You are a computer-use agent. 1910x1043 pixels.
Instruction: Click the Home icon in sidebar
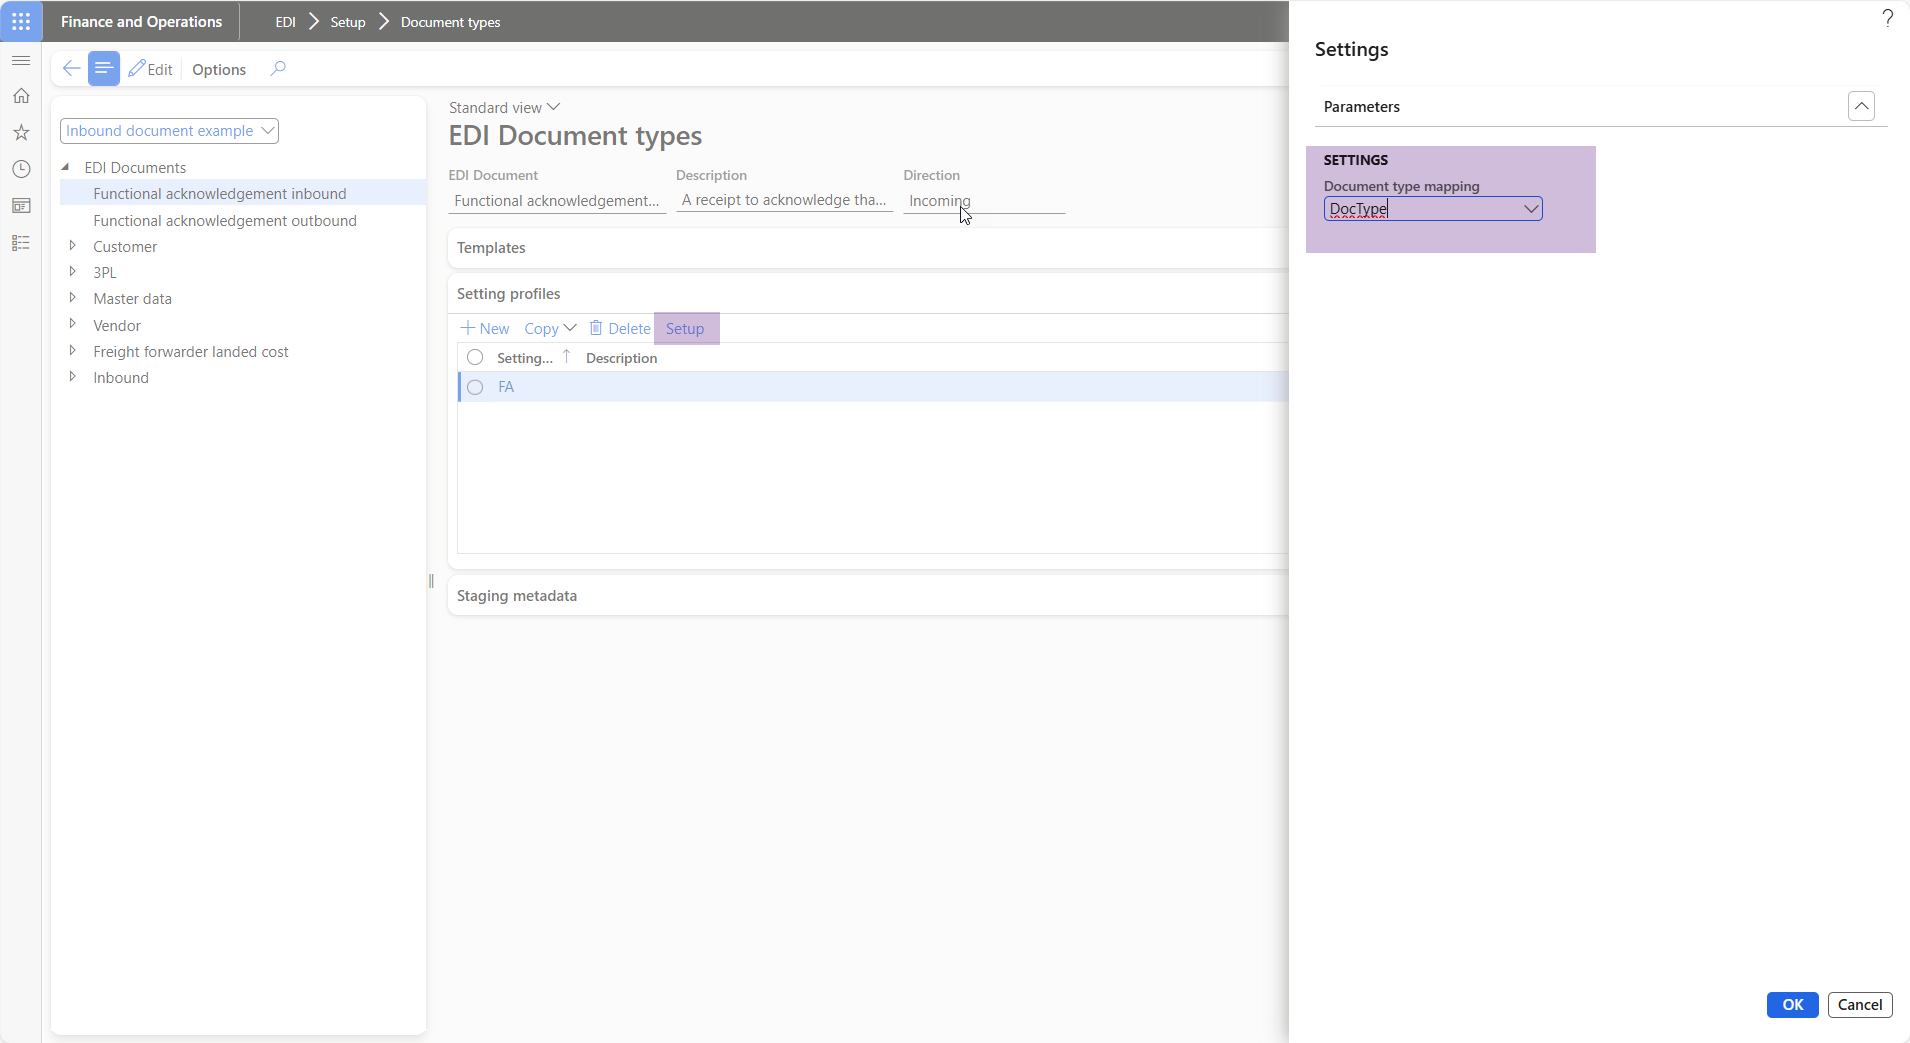[21, 96]
